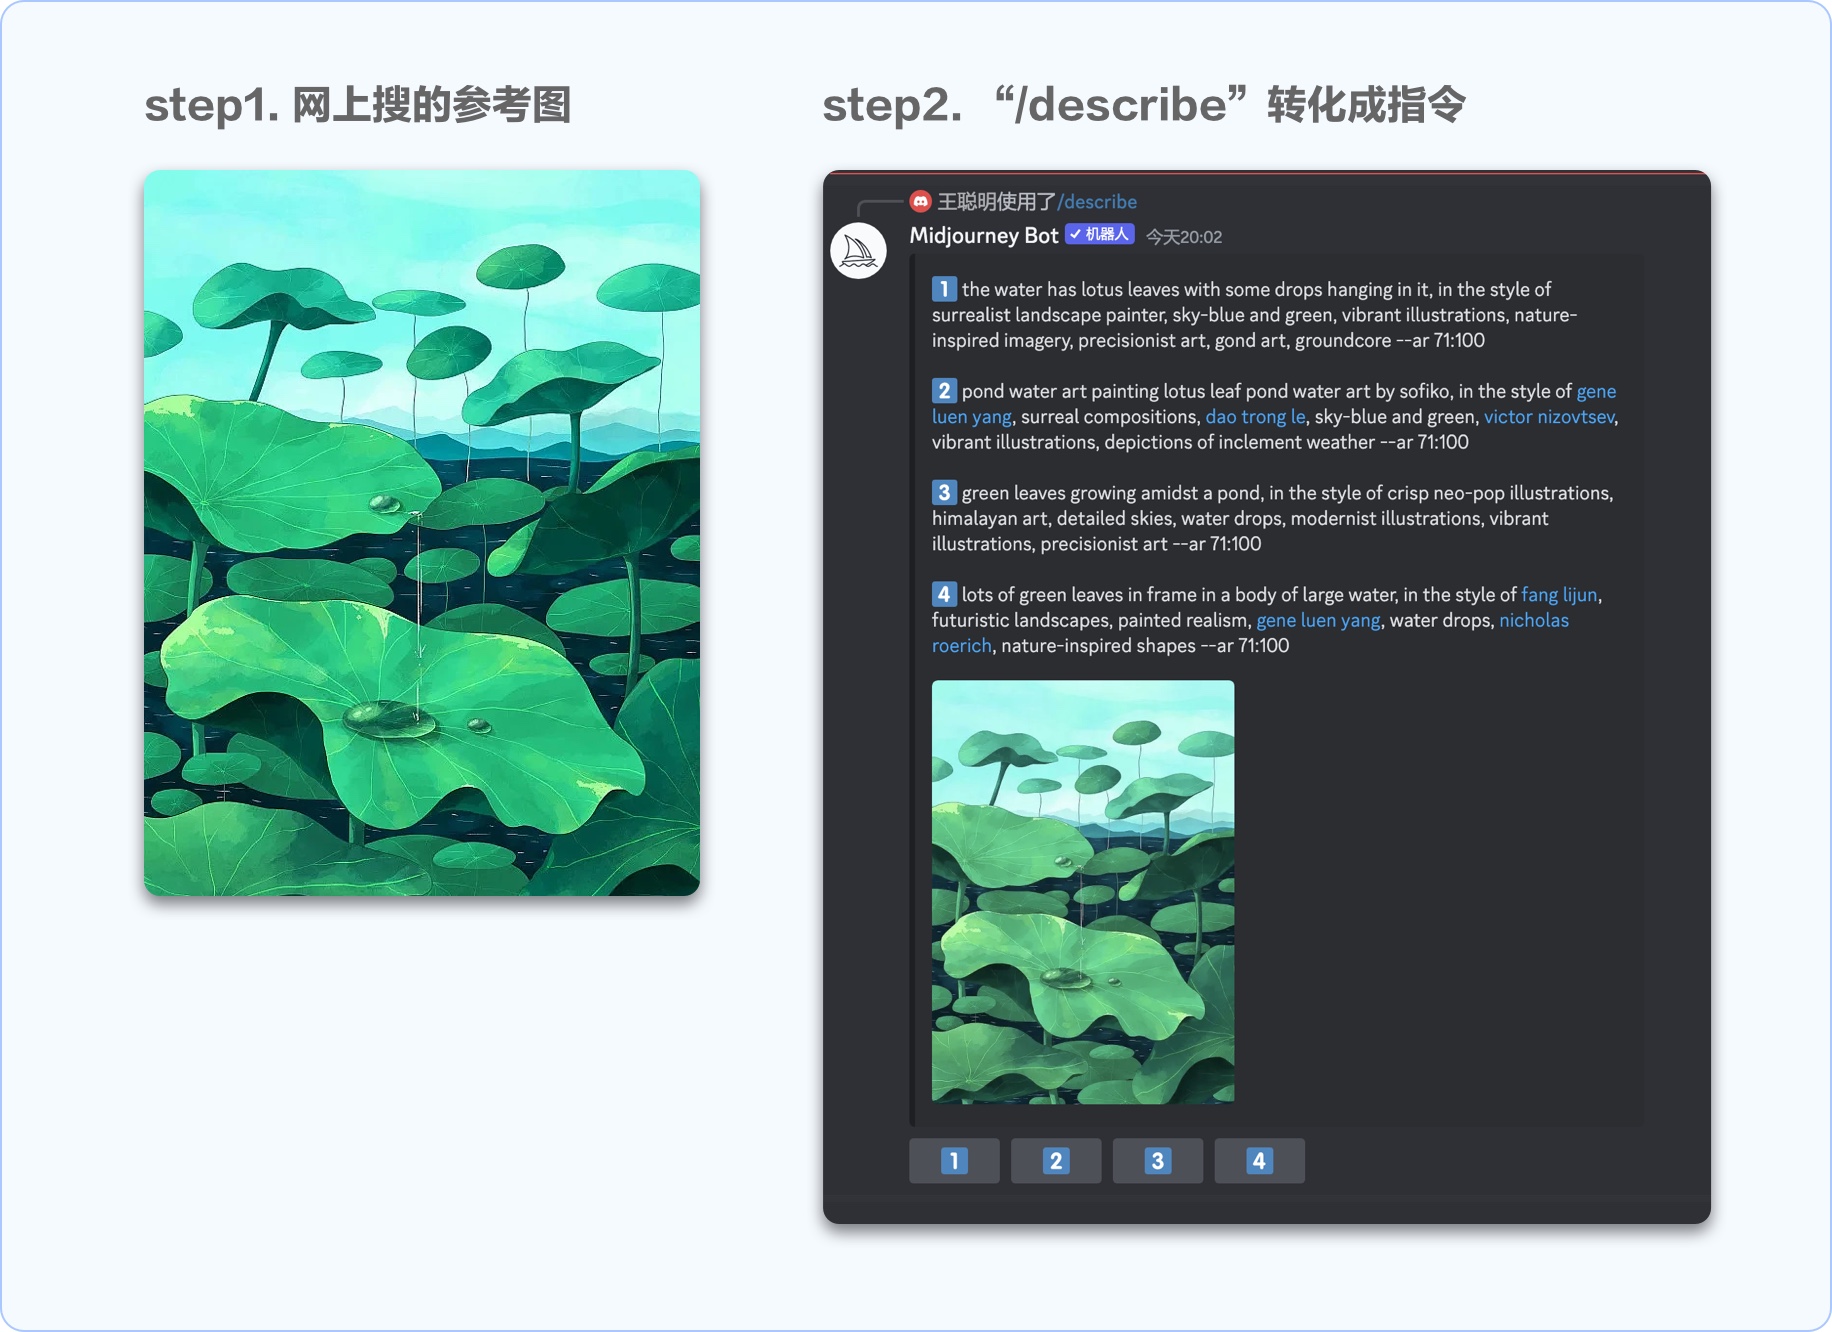The width and height of the screenshot is (1832, 1332).
Task: Open the victor nizovtsev link
Action: [1549, 417]
